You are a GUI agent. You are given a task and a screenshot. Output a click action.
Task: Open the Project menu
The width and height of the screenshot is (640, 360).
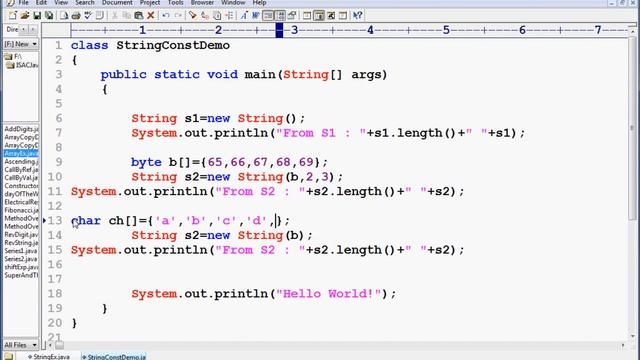150,2
